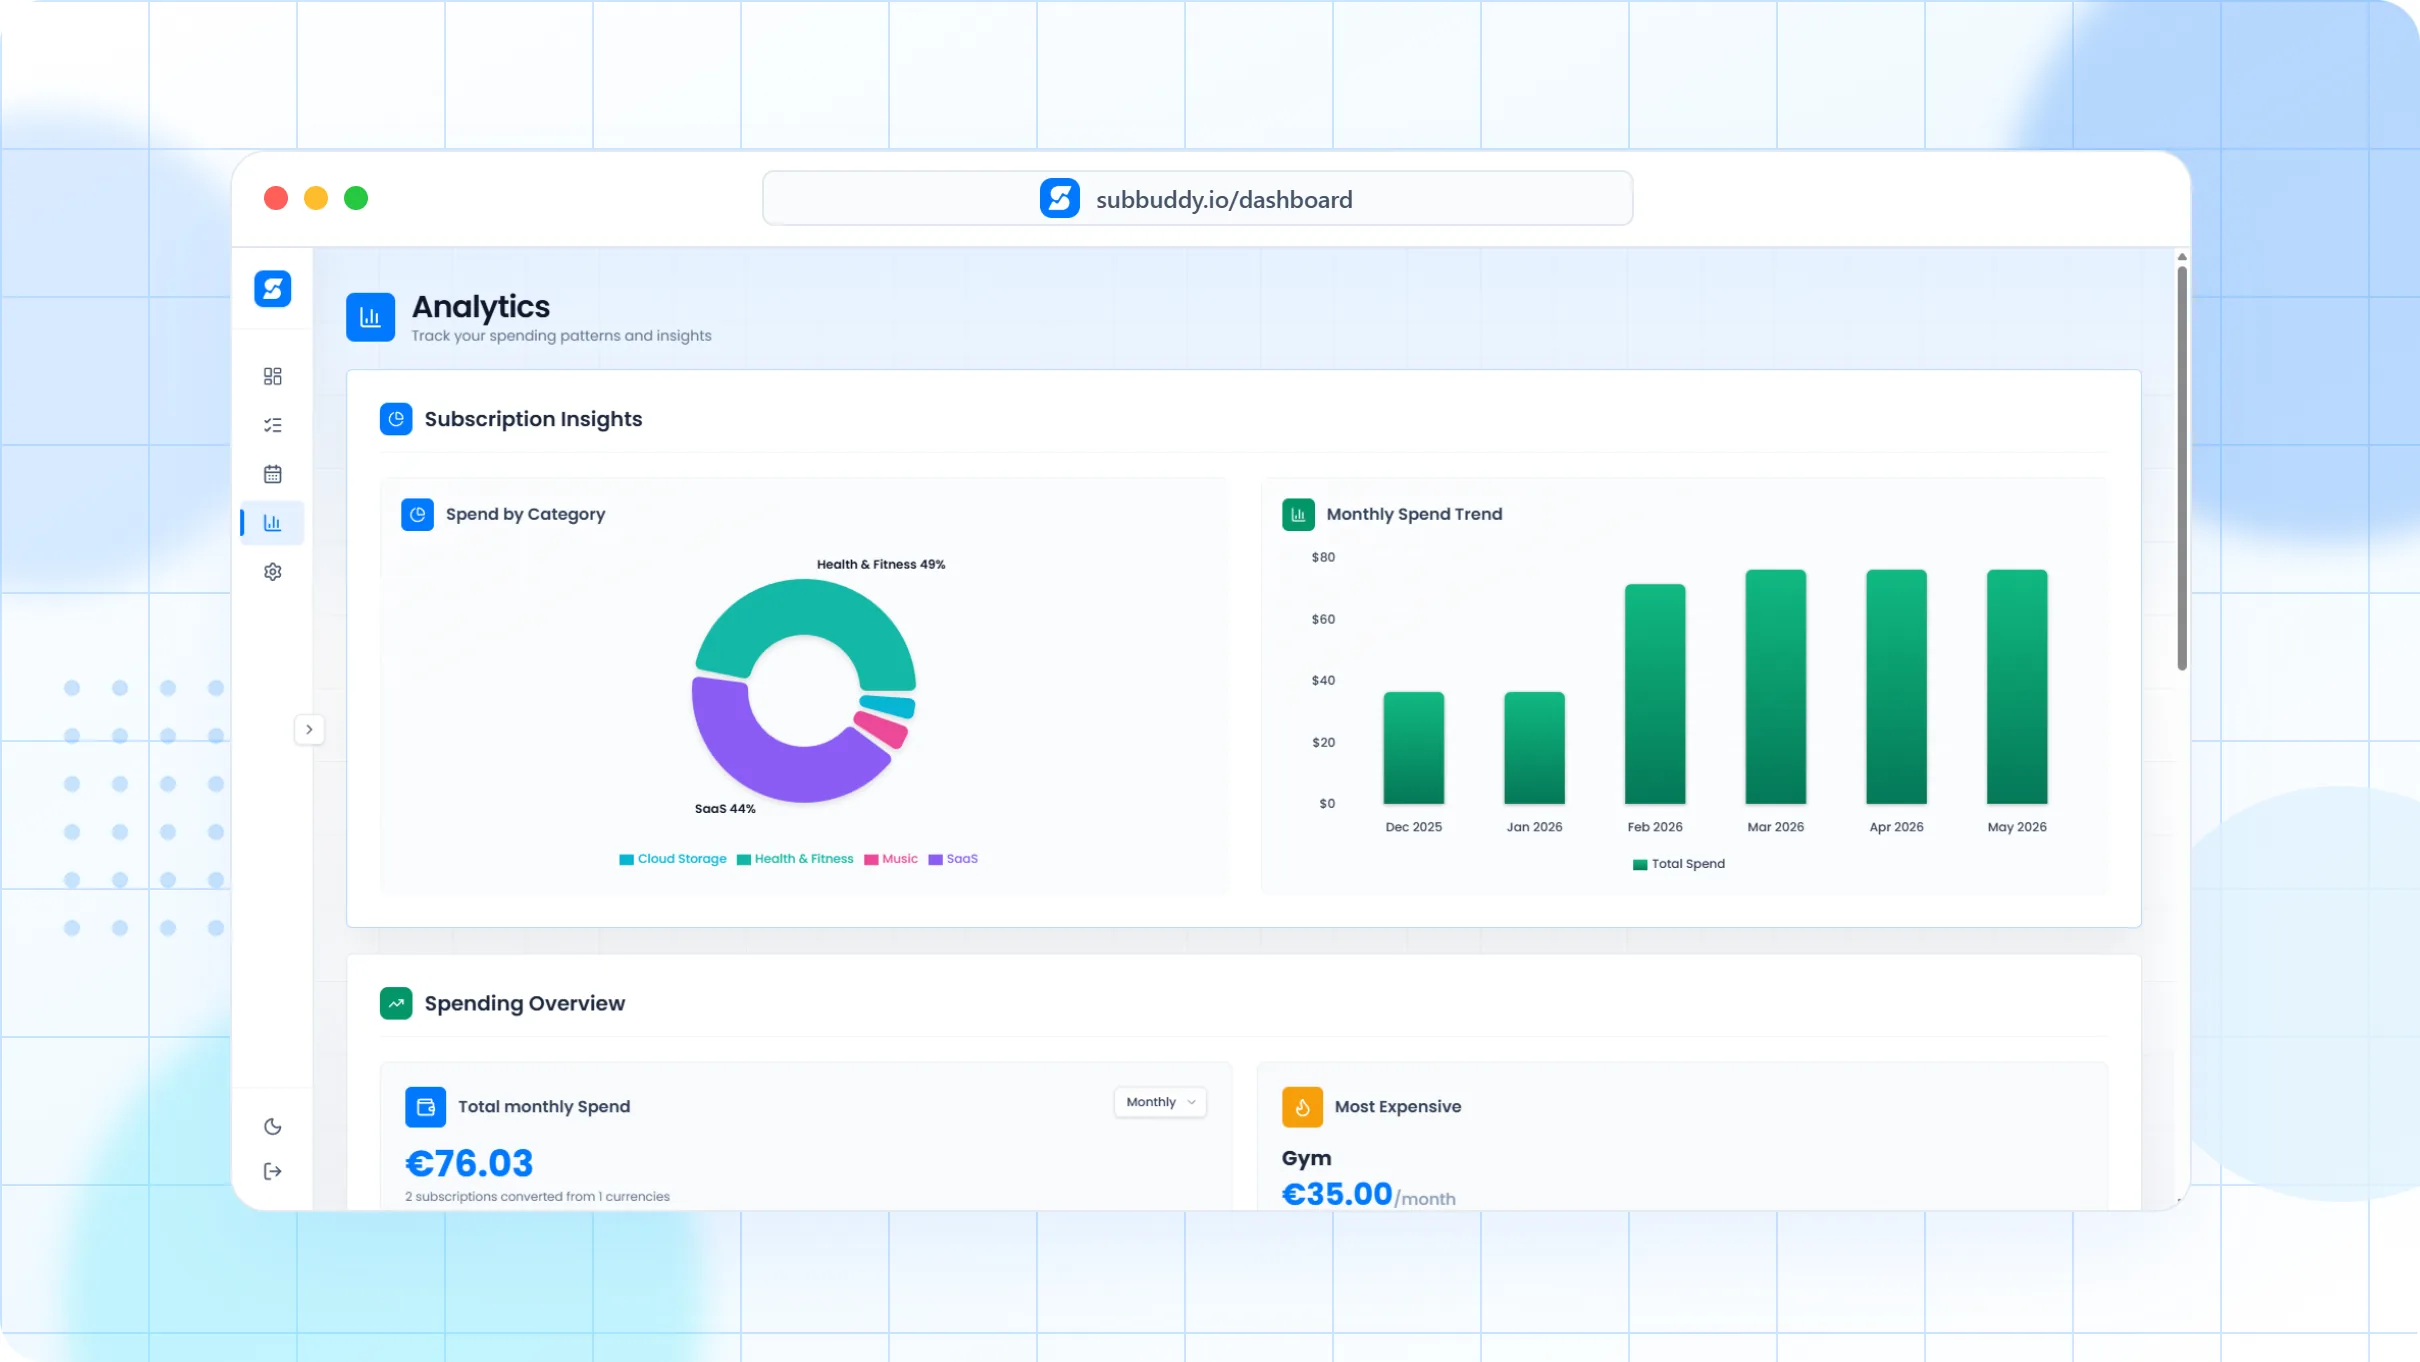Click the 'Gym' most expensive name
2420x1362 pixels.
point(1306,1158)
